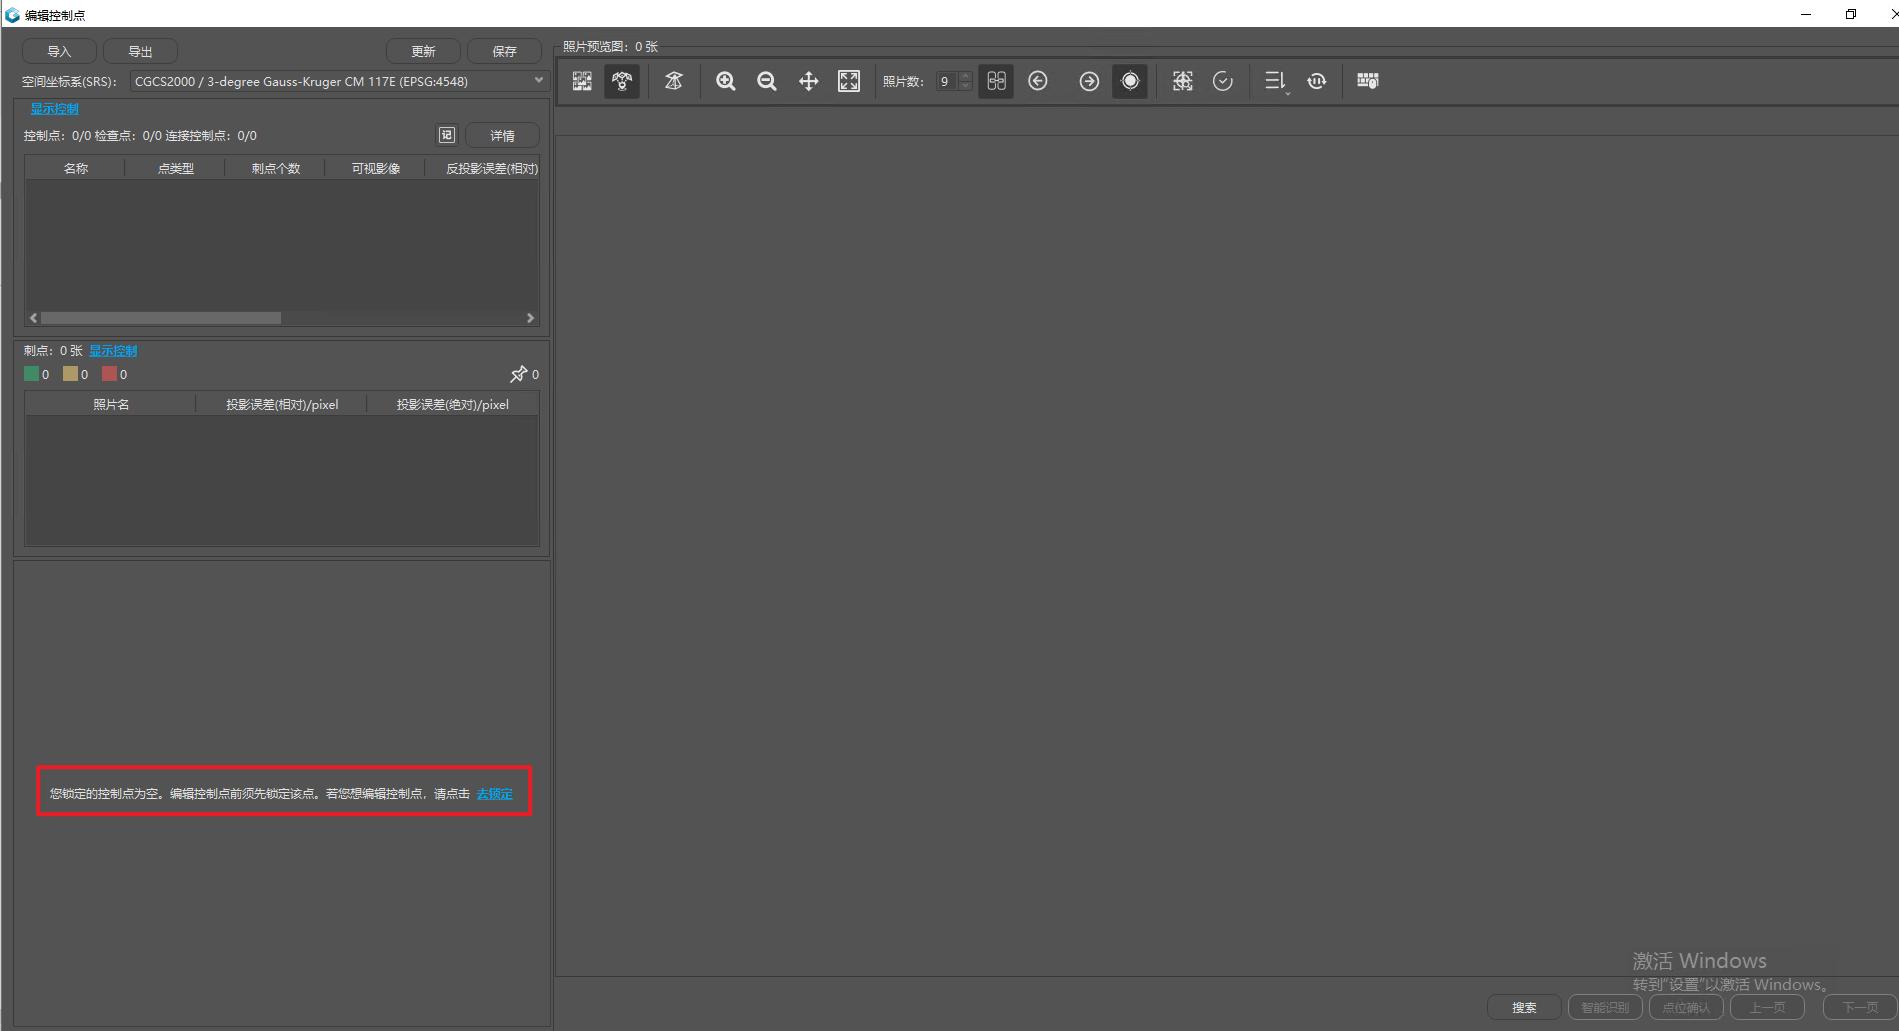Click the framed target locate icon
This screenshot has height=1031, width=1899.
tap(1183, 81)
